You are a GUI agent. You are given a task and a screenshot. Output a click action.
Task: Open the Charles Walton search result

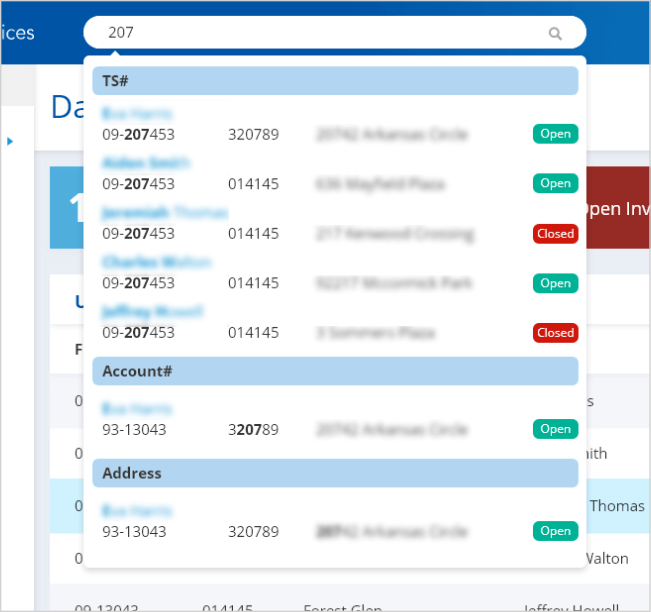pos(156,262)
